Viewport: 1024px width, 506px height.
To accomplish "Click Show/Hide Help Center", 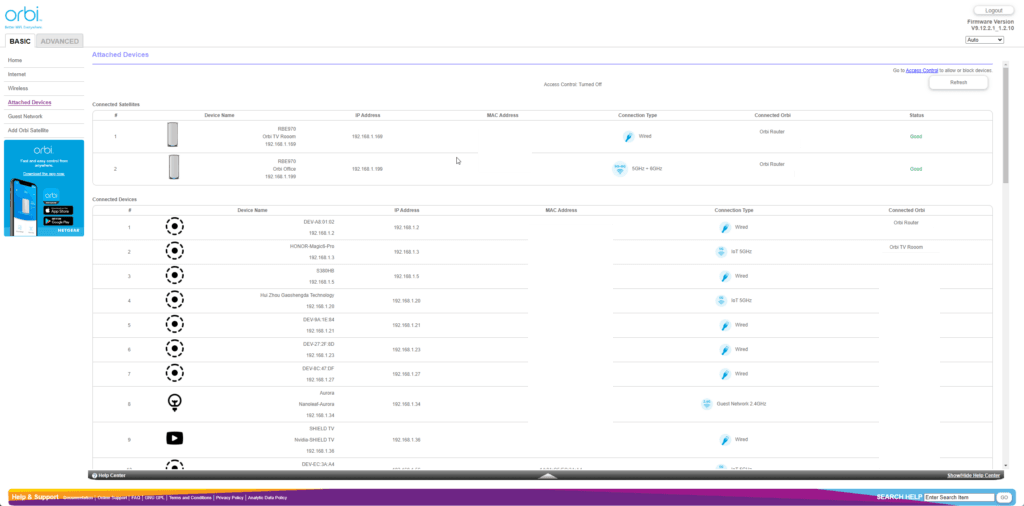I will tap(973, 475).
